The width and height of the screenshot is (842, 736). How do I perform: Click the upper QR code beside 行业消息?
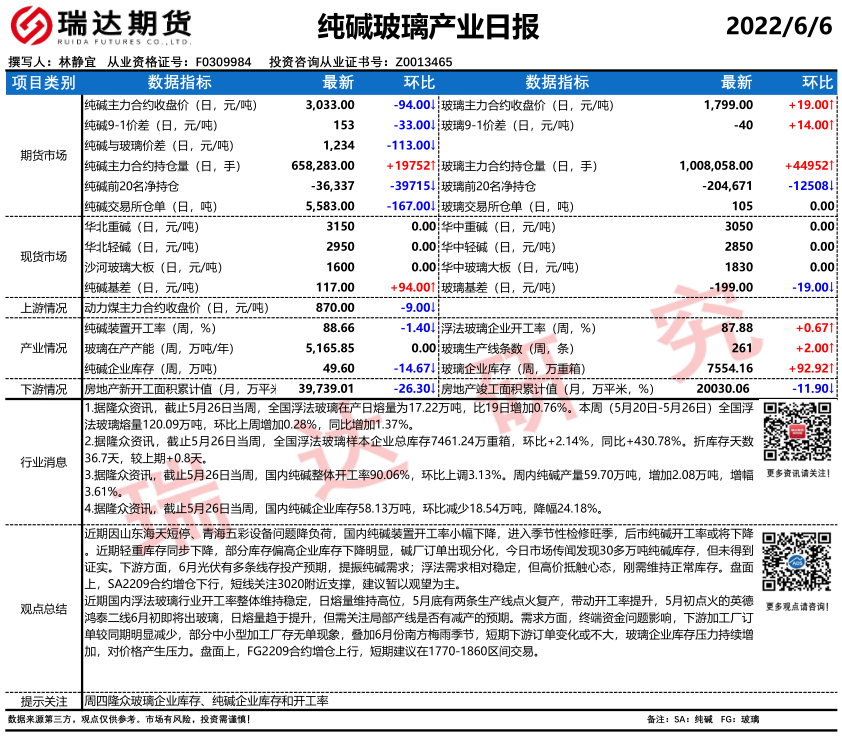coord(796,430)
